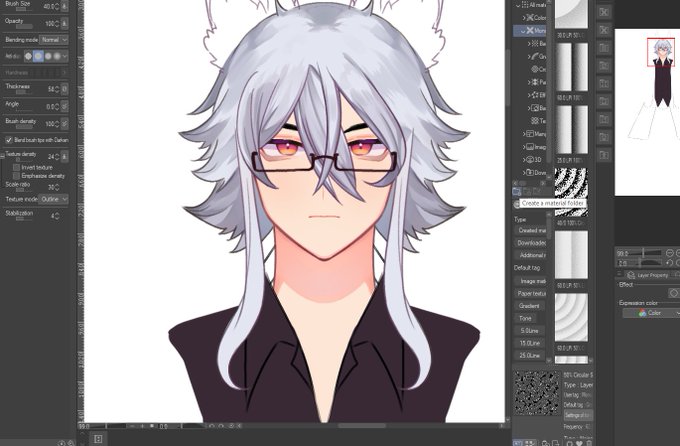Click the paste material to canvas icon

pos(545,443)
